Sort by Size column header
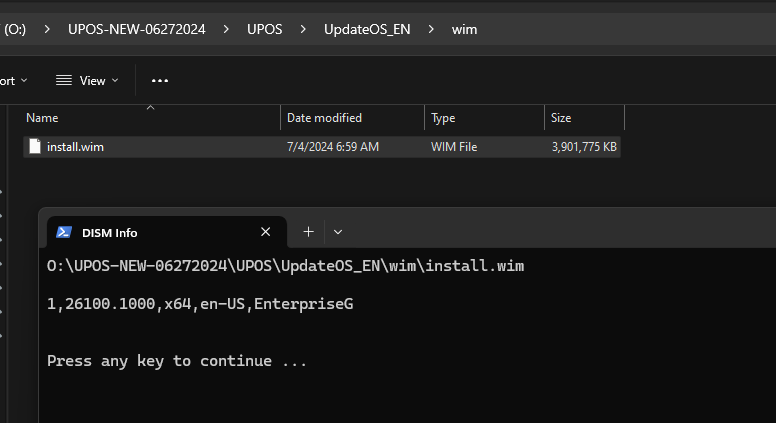Image resolution: width=776 pixels, height=423 pixels. coord(584,118)
